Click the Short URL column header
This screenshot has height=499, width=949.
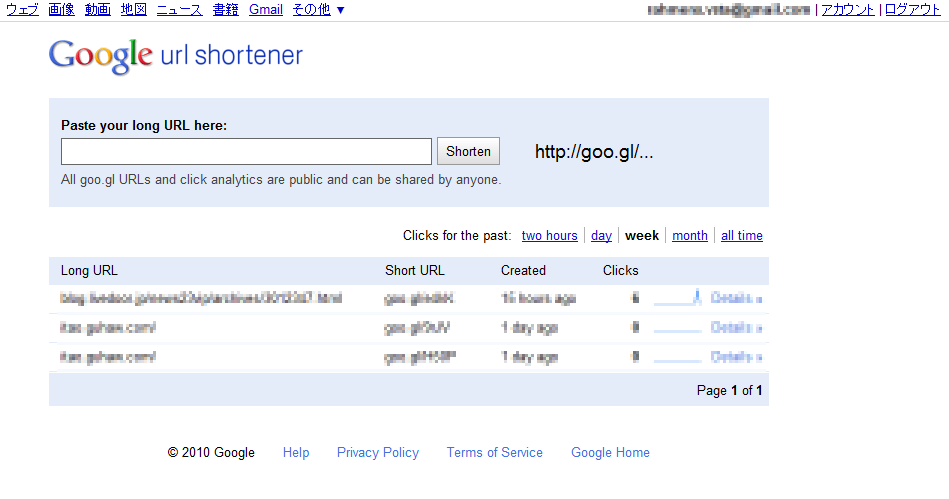pos(415,271)
